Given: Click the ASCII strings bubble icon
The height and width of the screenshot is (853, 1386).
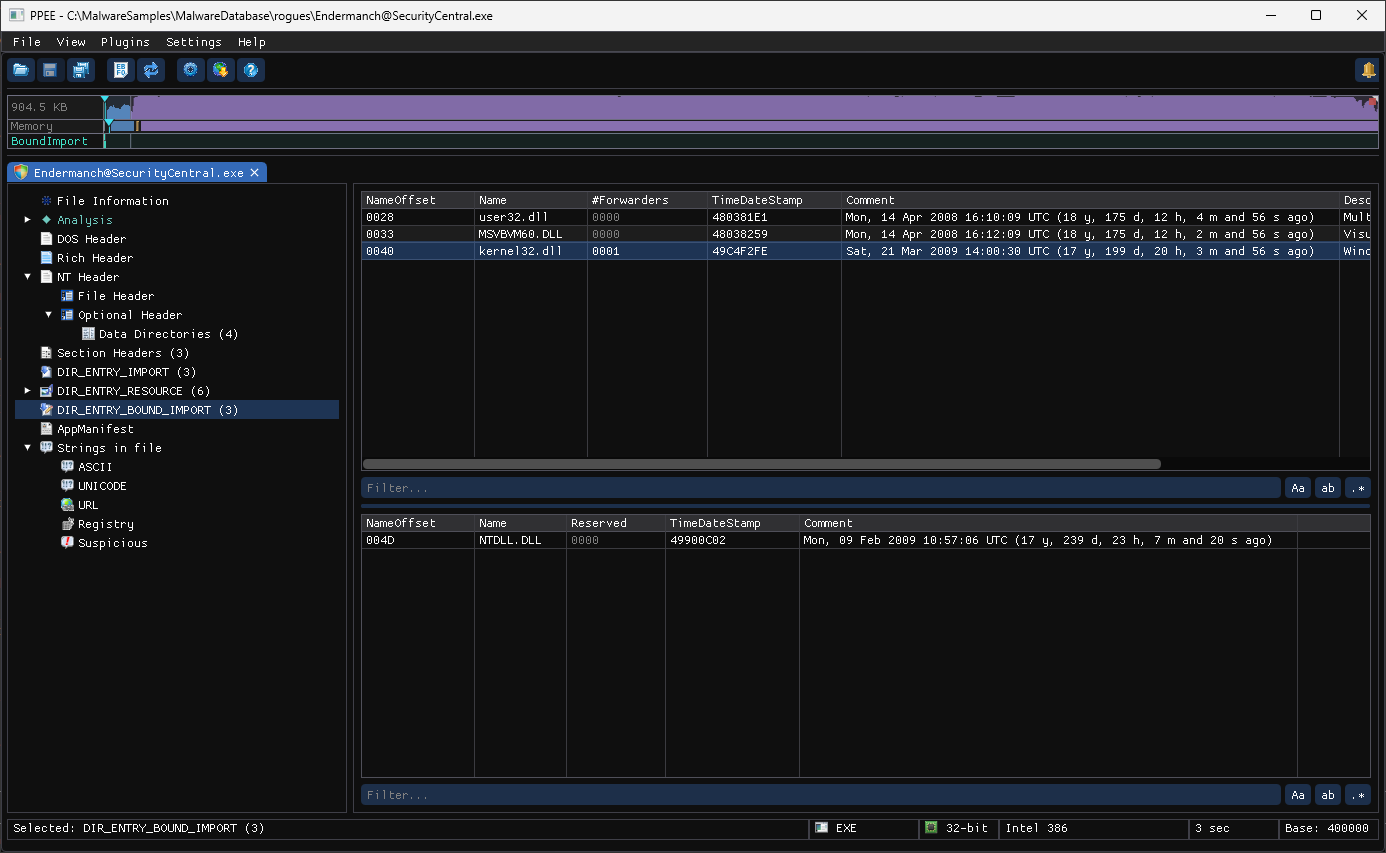Looking at the screenshot, I should (x=67, y=467).
